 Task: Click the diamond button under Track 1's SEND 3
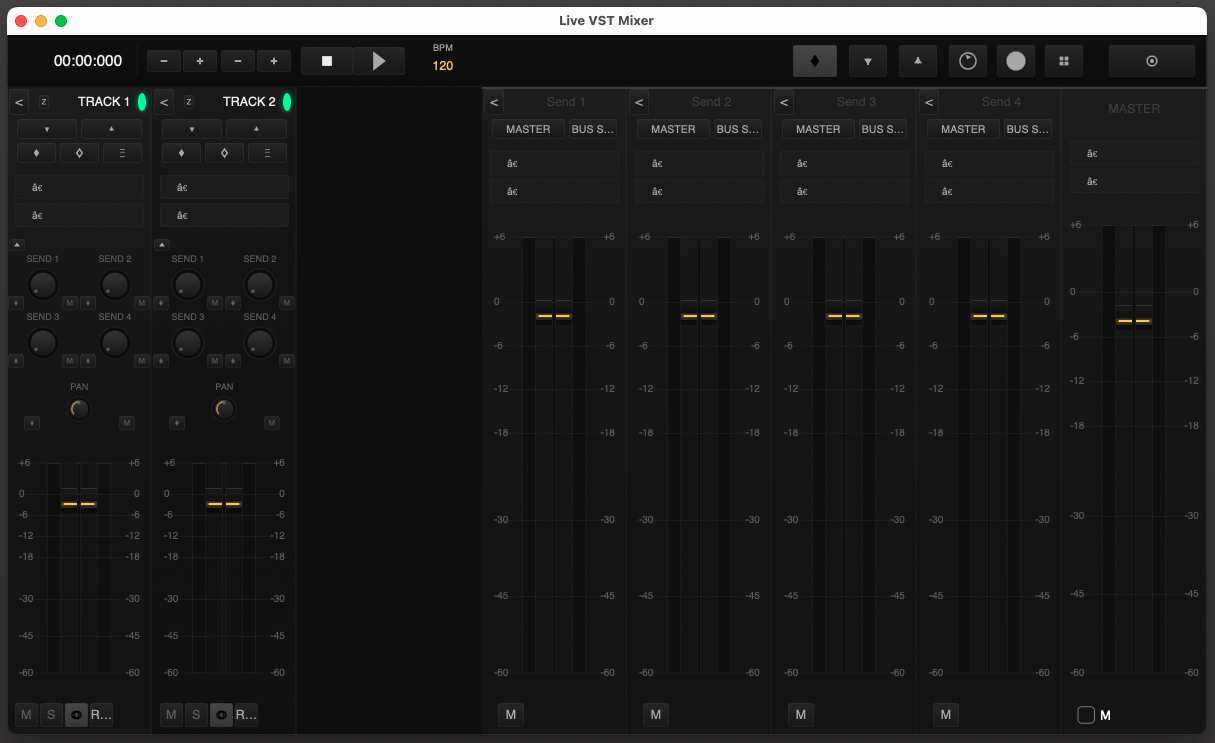pos(15,361)
